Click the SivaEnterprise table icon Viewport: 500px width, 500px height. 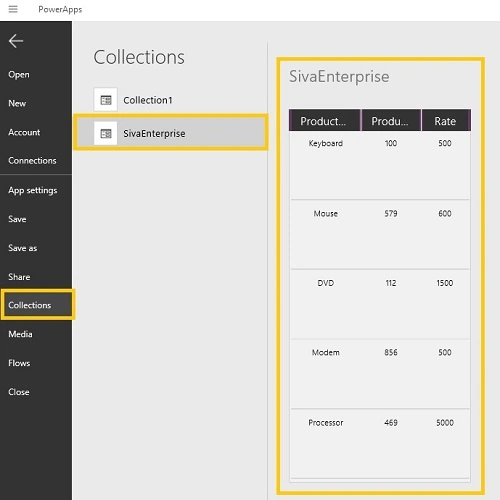click(x=106, y=133)
